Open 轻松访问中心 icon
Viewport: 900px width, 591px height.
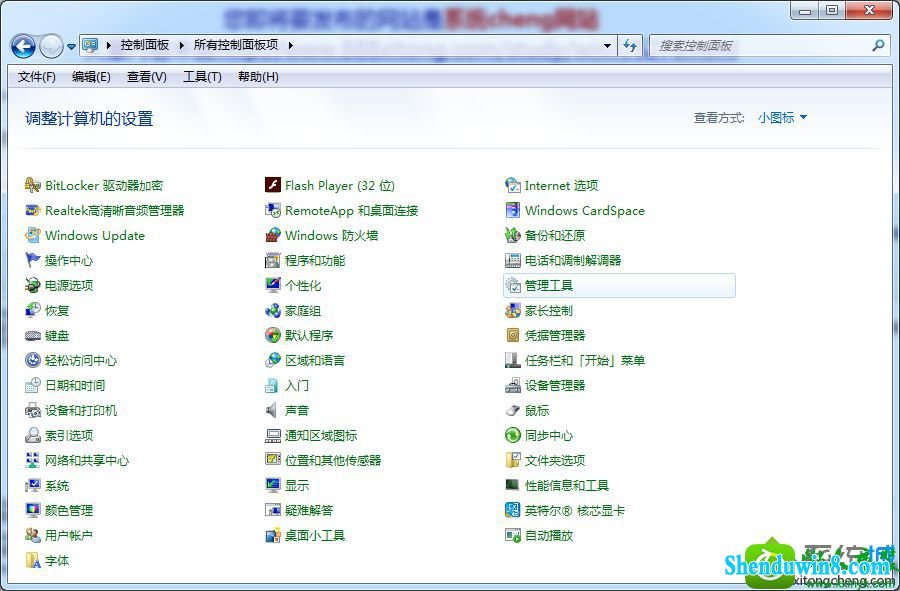pos(33,360)
